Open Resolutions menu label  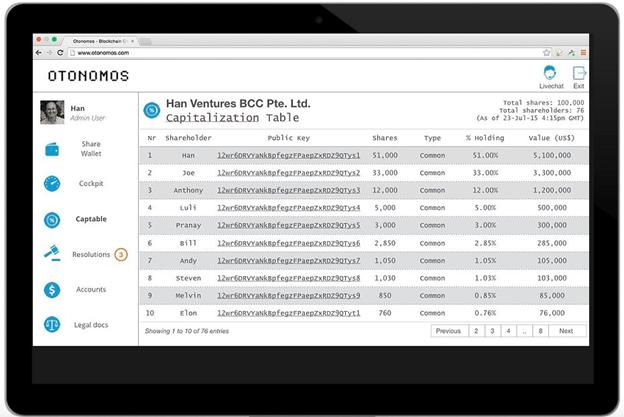[91, 254]
